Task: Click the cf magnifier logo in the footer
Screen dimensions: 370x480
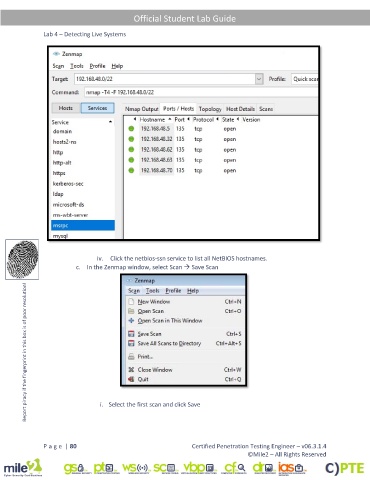Action: point(235,468)
